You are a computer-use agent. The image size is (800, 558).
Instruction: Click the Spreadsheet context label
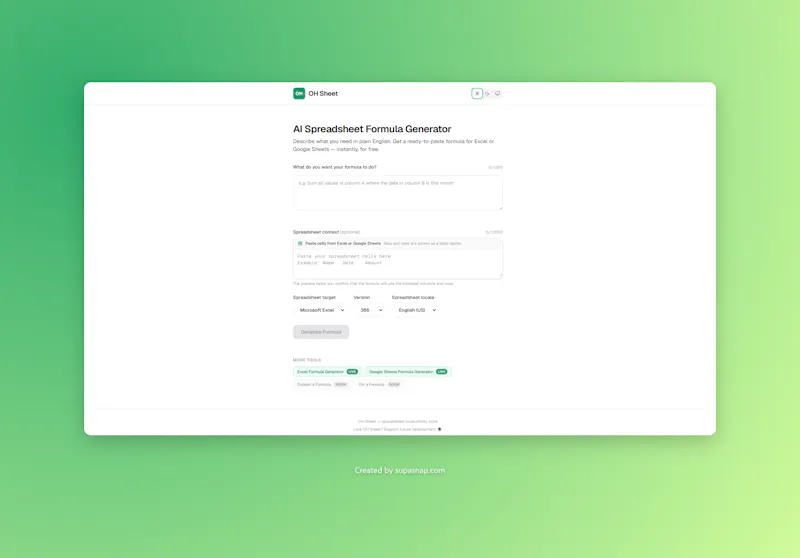[x=316, y=232]
